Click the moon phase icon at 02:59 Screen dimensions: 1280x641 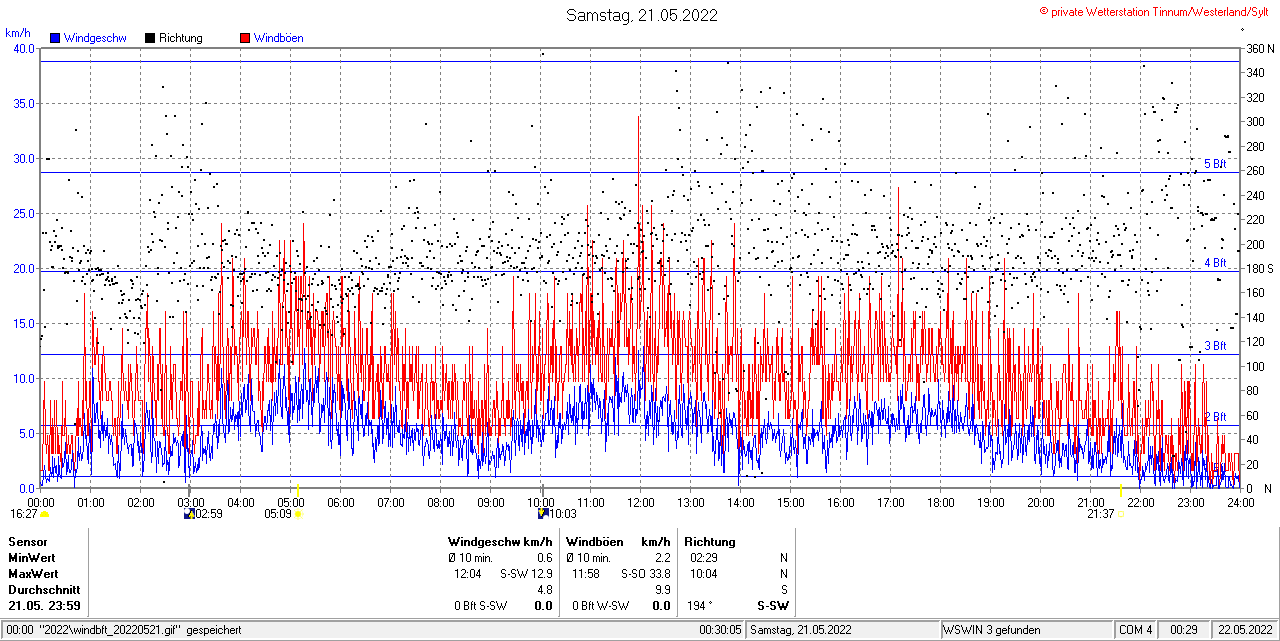point(189,514)
